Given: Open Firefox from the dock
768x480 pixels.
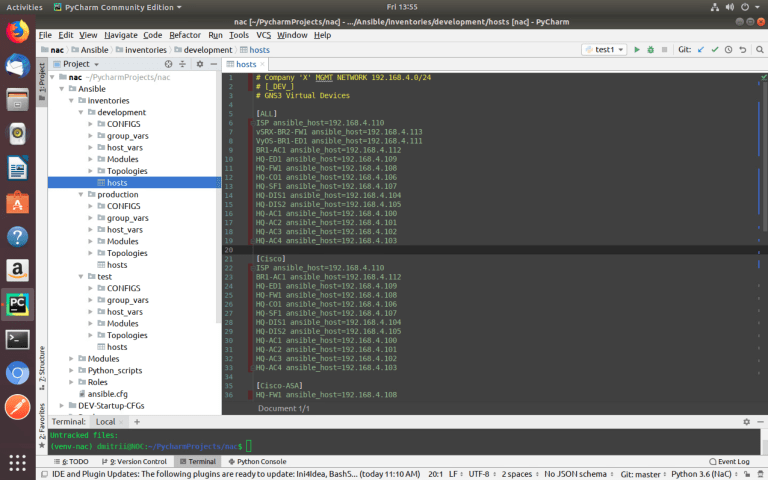Looking at the screenshot, I should 18,32.
